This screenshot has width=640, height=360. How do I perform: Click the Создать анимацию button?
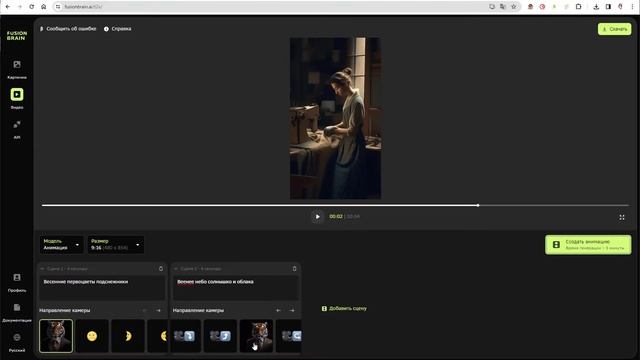588,245
